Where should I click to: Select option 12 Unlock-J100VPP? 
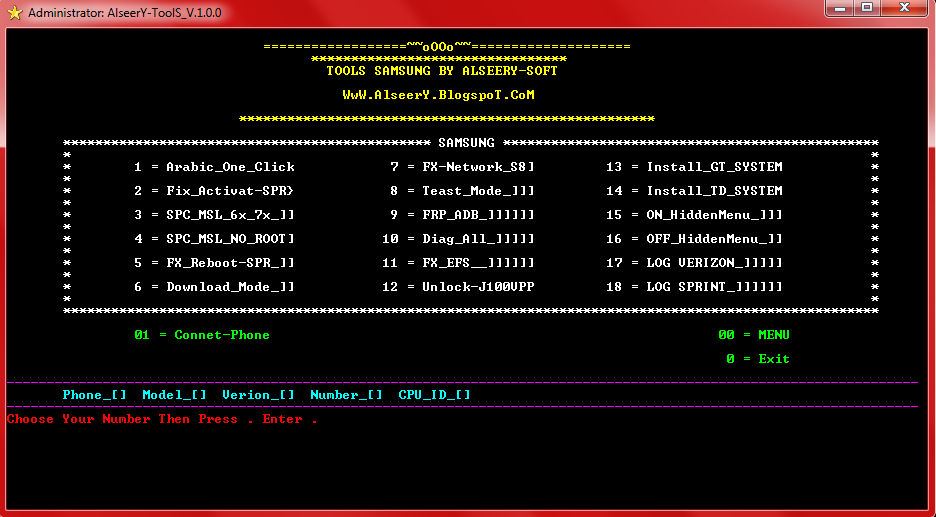(x=458, y=287)
